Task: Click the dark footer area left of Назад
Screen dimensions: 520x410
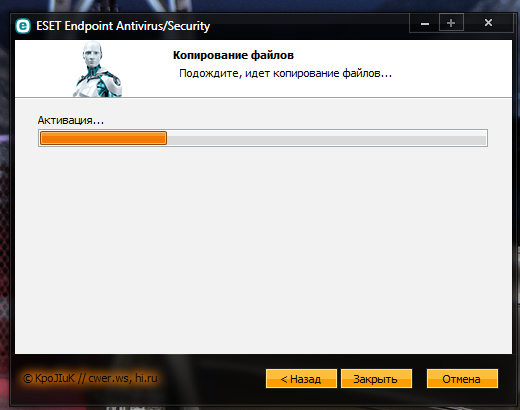Action: pyautogui.click(x=212, y=379)
